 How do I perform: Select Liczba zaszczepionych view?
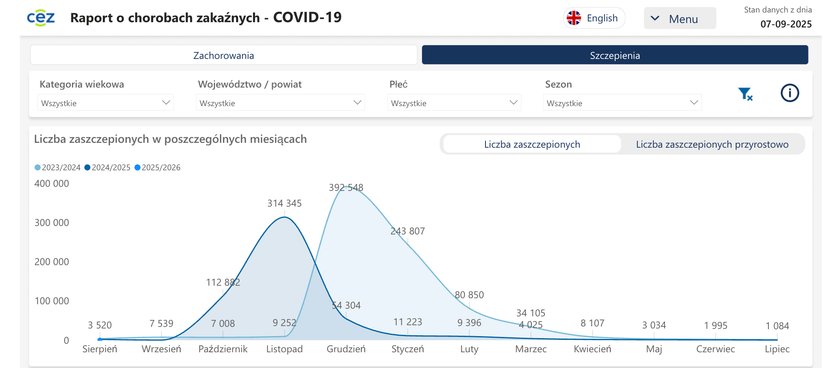pyautogui.click(x=531, y=144)
